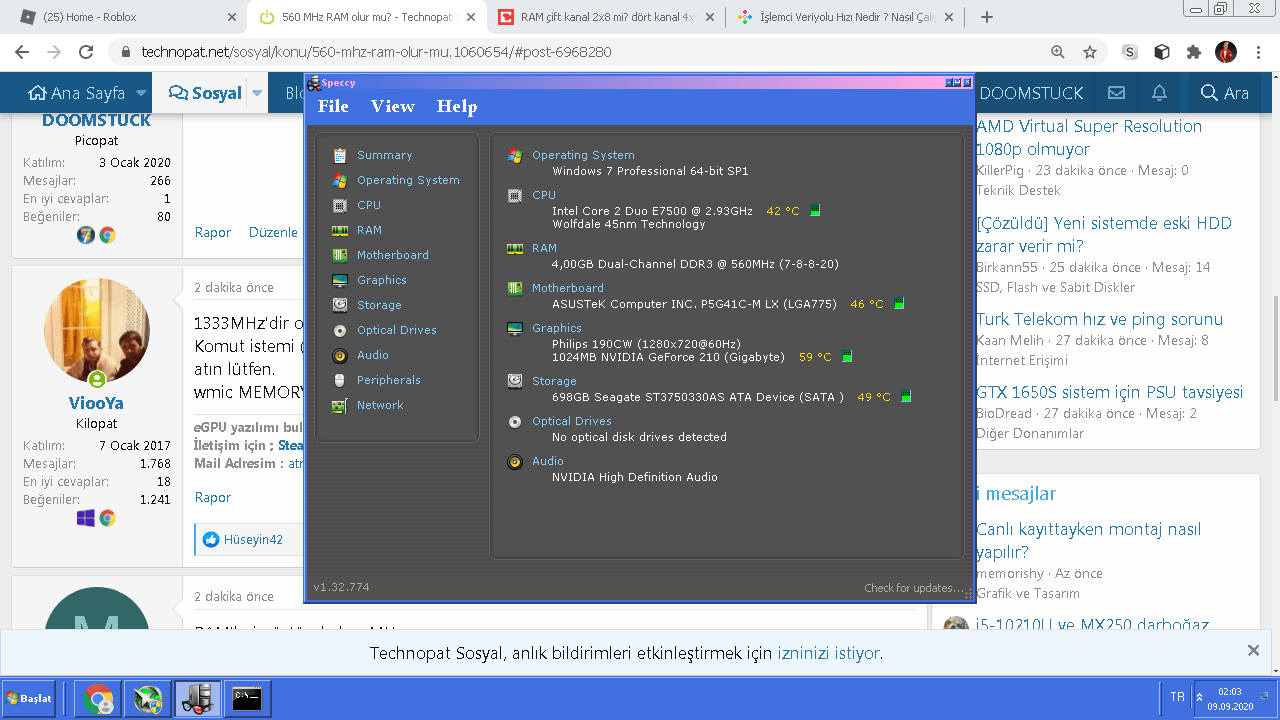Expand the Ana Sayfa dropdown arrow
Viewport: 1280px width, 720px height.
(x=141, y=93)
